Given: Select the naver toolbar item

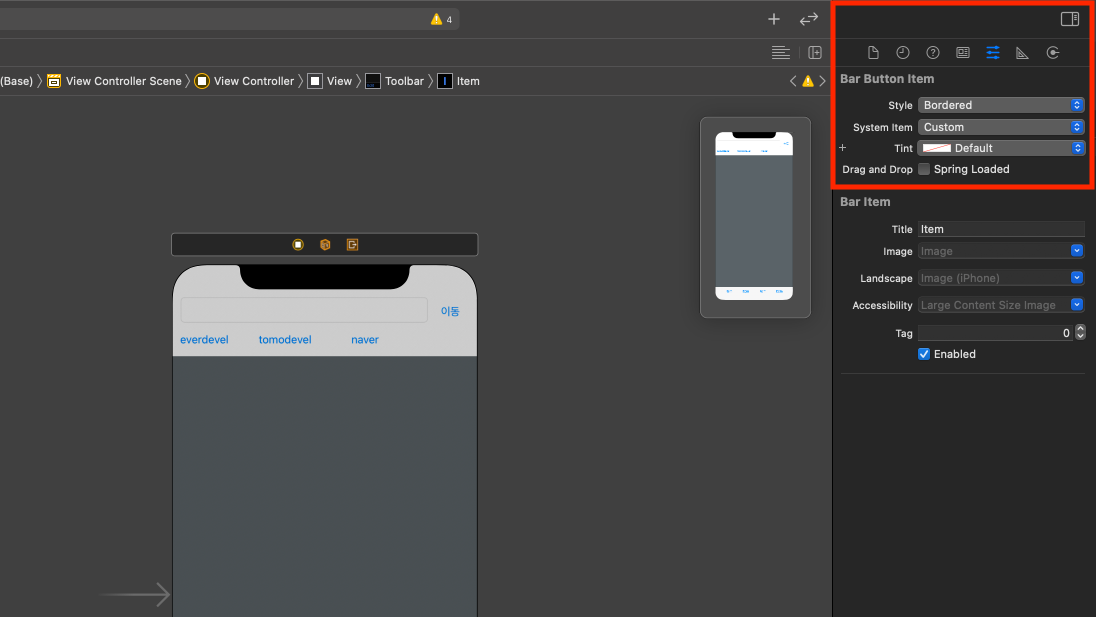Looking at the screenshot, I should tap(365, 340).
